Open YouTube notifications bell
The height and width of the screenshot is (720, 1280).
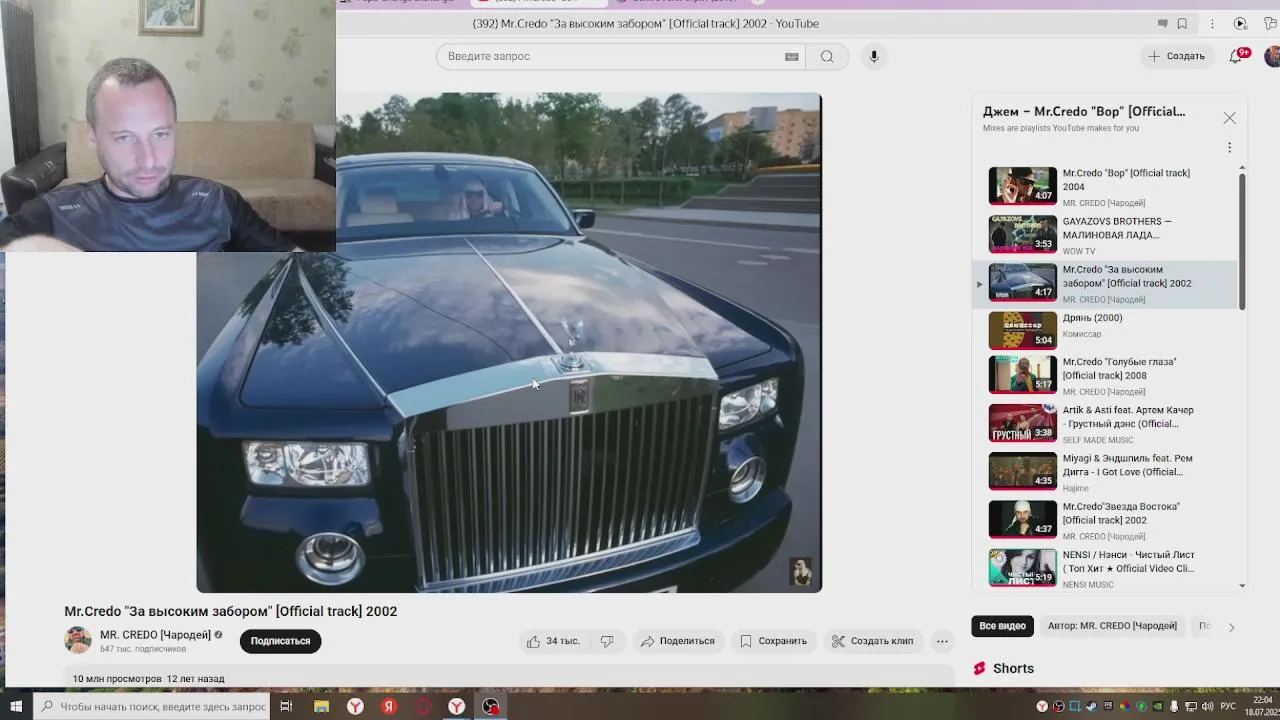click(1236, 56)
